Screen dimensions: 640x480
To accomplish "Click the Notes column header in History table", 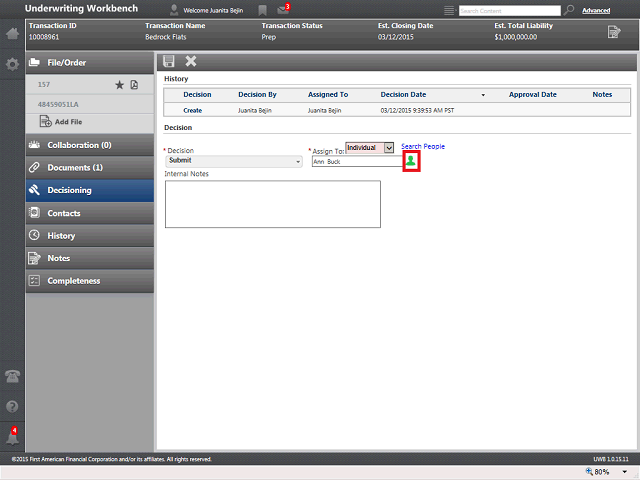I will [602, 95].
